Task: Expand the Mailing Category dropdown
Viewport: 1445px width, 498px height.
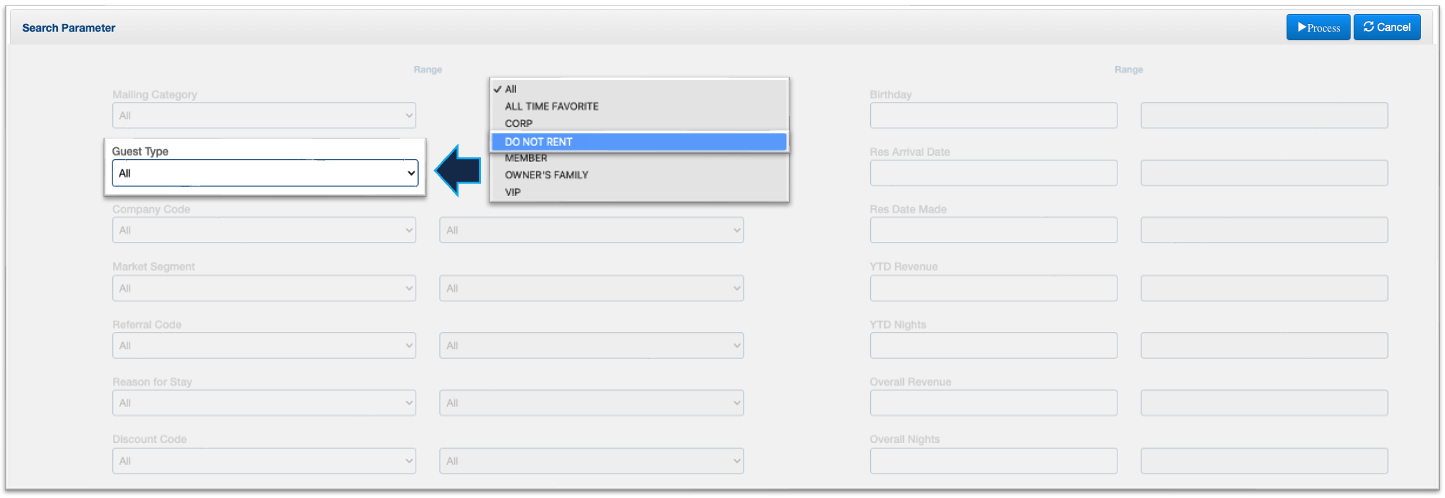Action: [x=264, y=116]
